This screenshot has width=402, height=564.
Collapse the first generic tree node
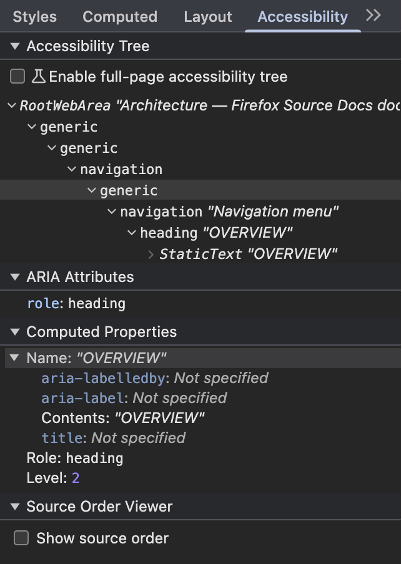pyautogui.click(x=32, y=127)
